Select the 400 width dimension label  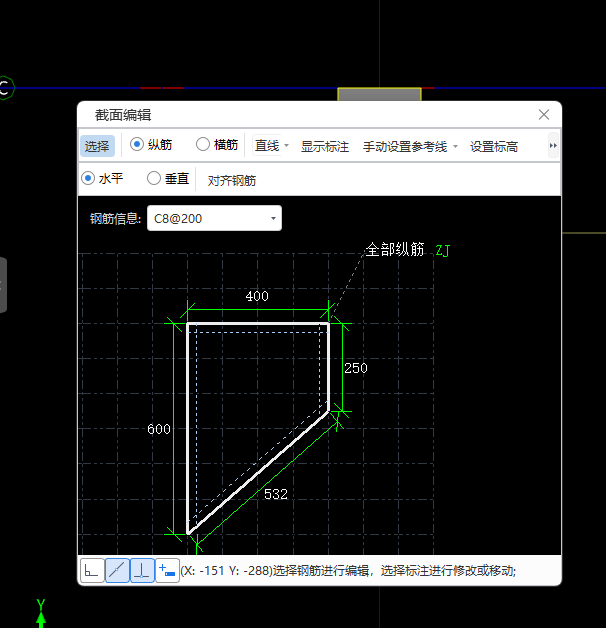click(x=257, y=296)
